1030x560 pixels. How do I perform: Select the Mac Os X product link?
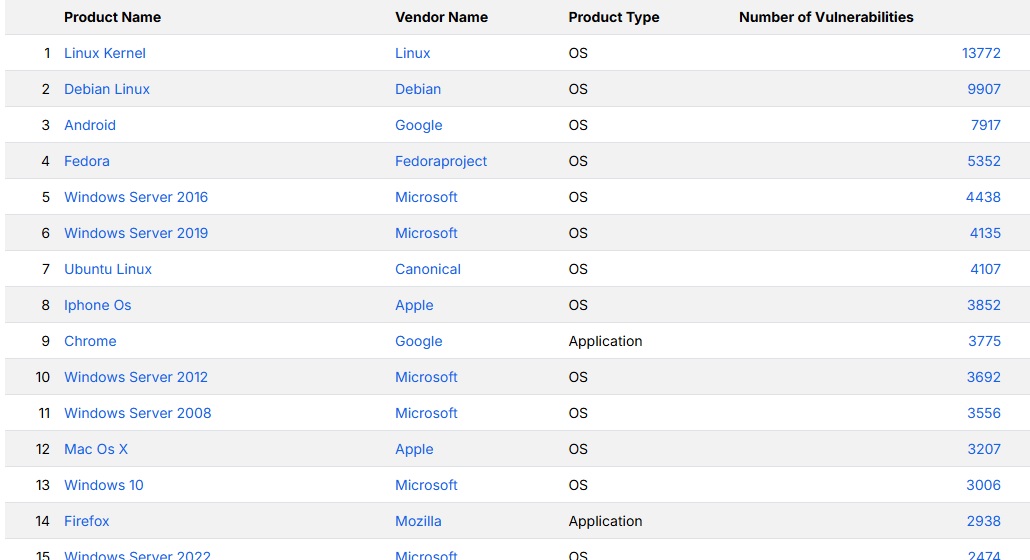[x=96, y=449]
